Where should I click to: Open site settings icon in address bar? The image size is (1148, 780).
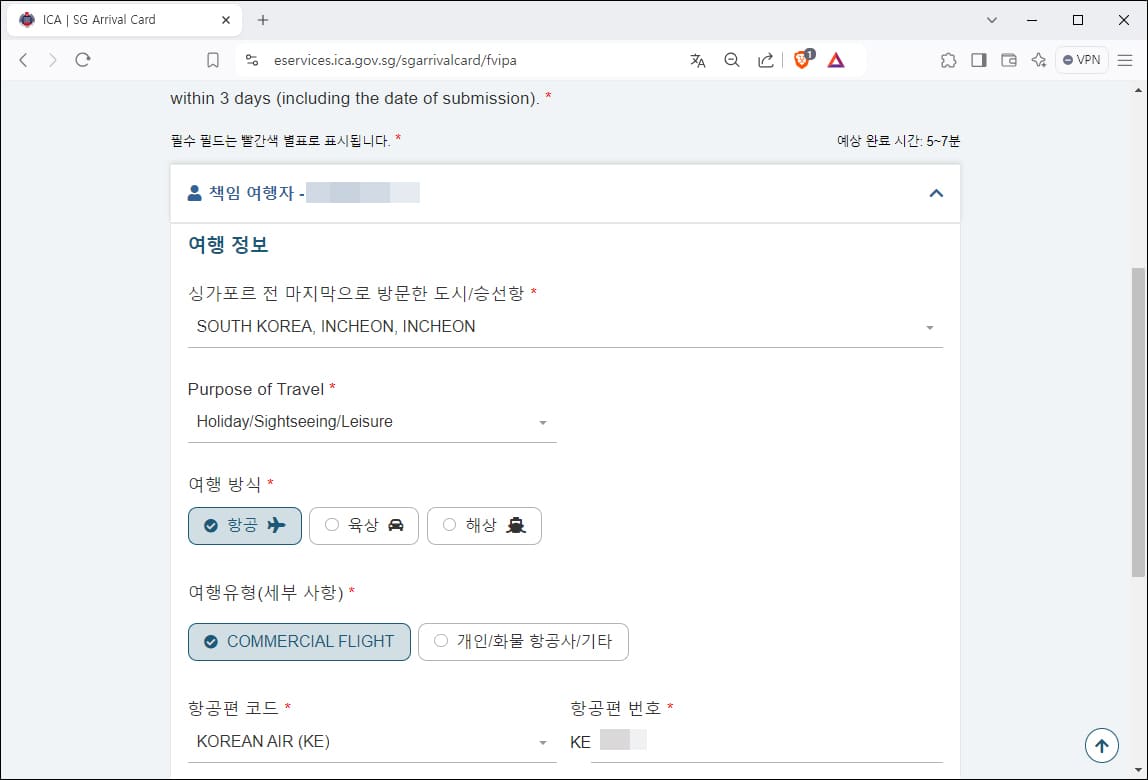[252, 60]
